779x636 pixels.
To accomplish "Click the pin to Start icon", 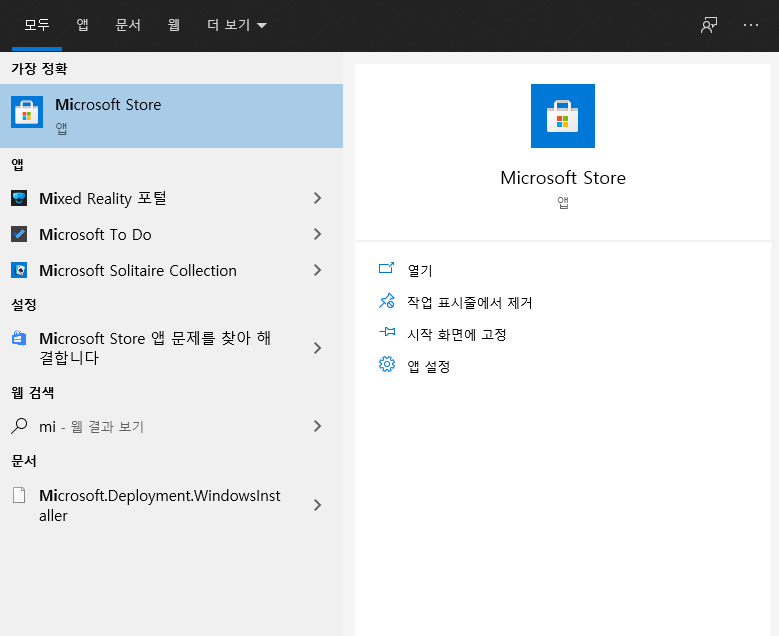I will (x=387, y=332).
